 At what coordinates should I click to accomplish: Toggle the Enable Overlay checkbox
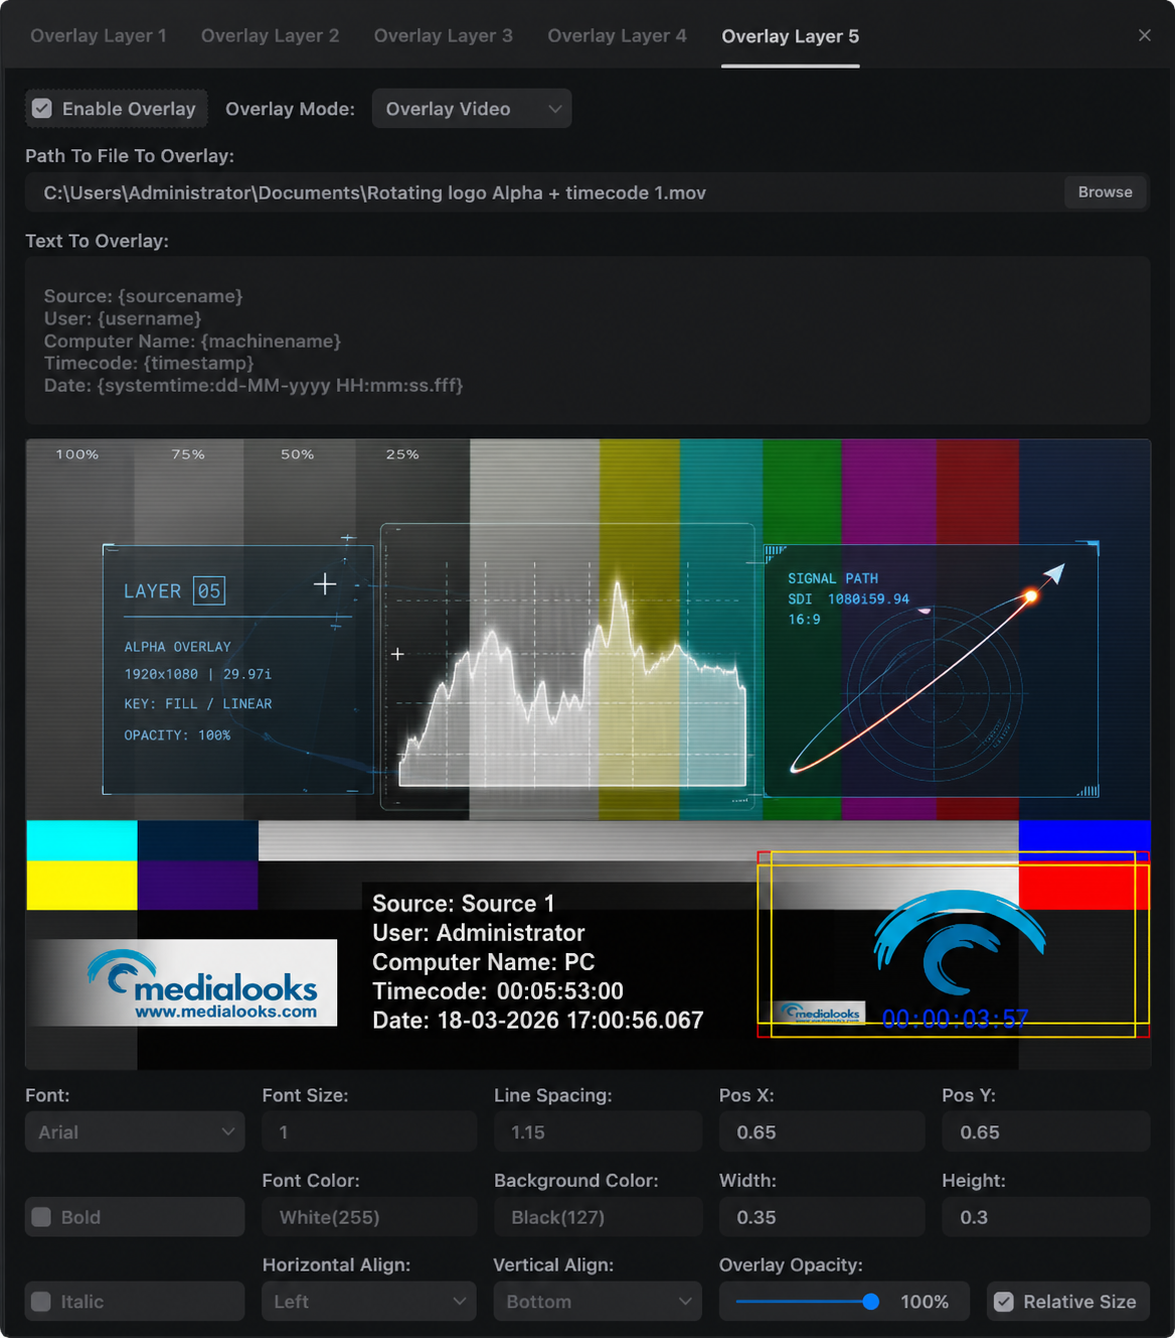[x=42, y=109]
